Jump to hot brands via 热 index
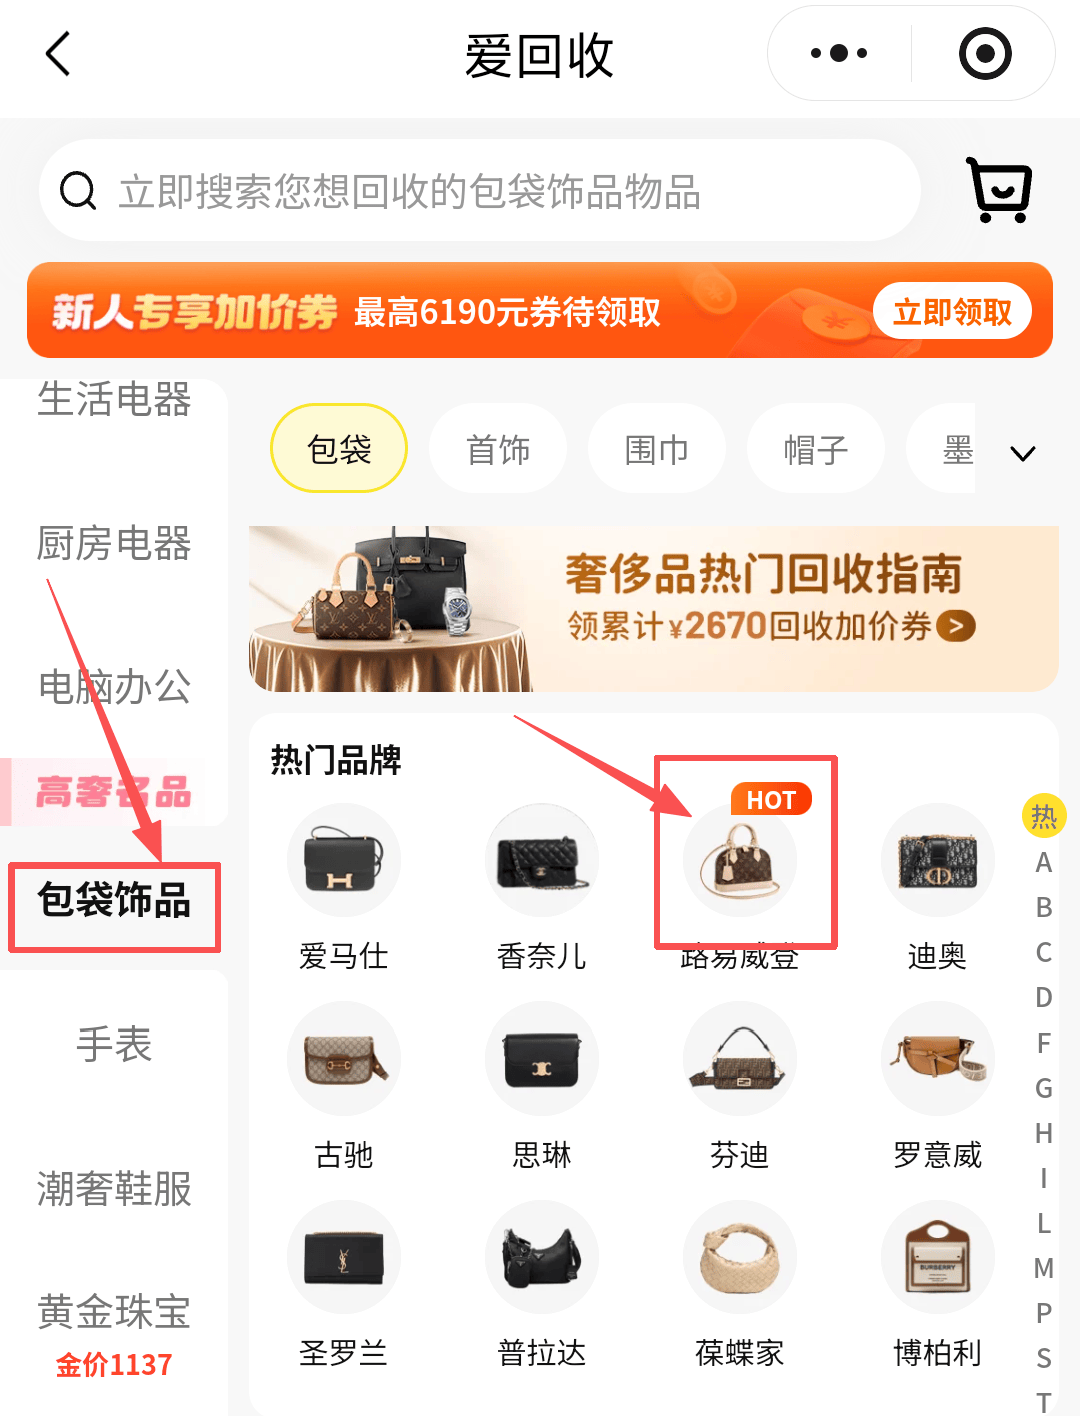Image resolution: width=1080 pixels, height=1416 pixels. [x=1044, y=817]
